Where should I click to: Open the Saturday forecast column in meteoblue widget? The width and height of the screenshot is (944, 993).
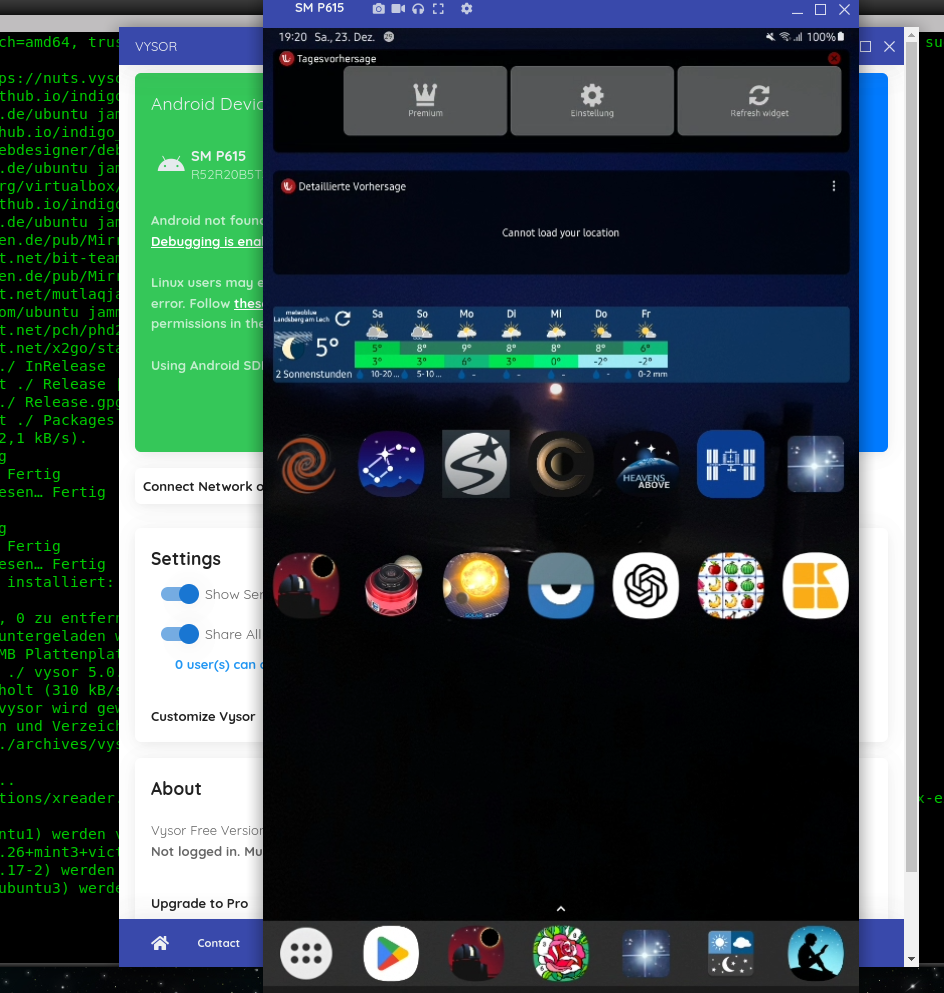(377, 344)
